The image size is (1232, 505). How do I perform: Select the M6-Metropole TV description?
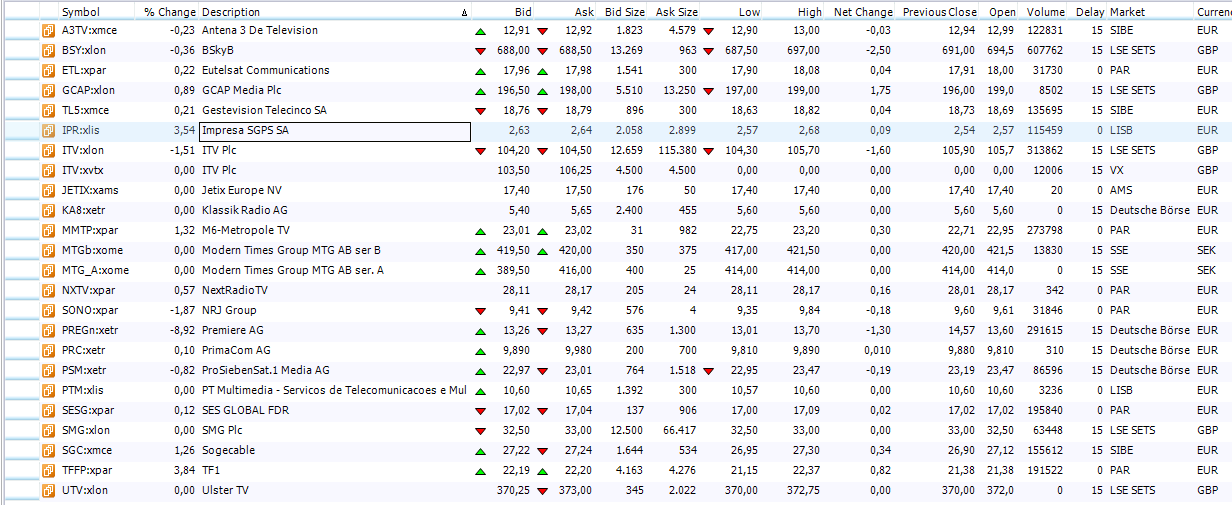(x=246, y=230)
